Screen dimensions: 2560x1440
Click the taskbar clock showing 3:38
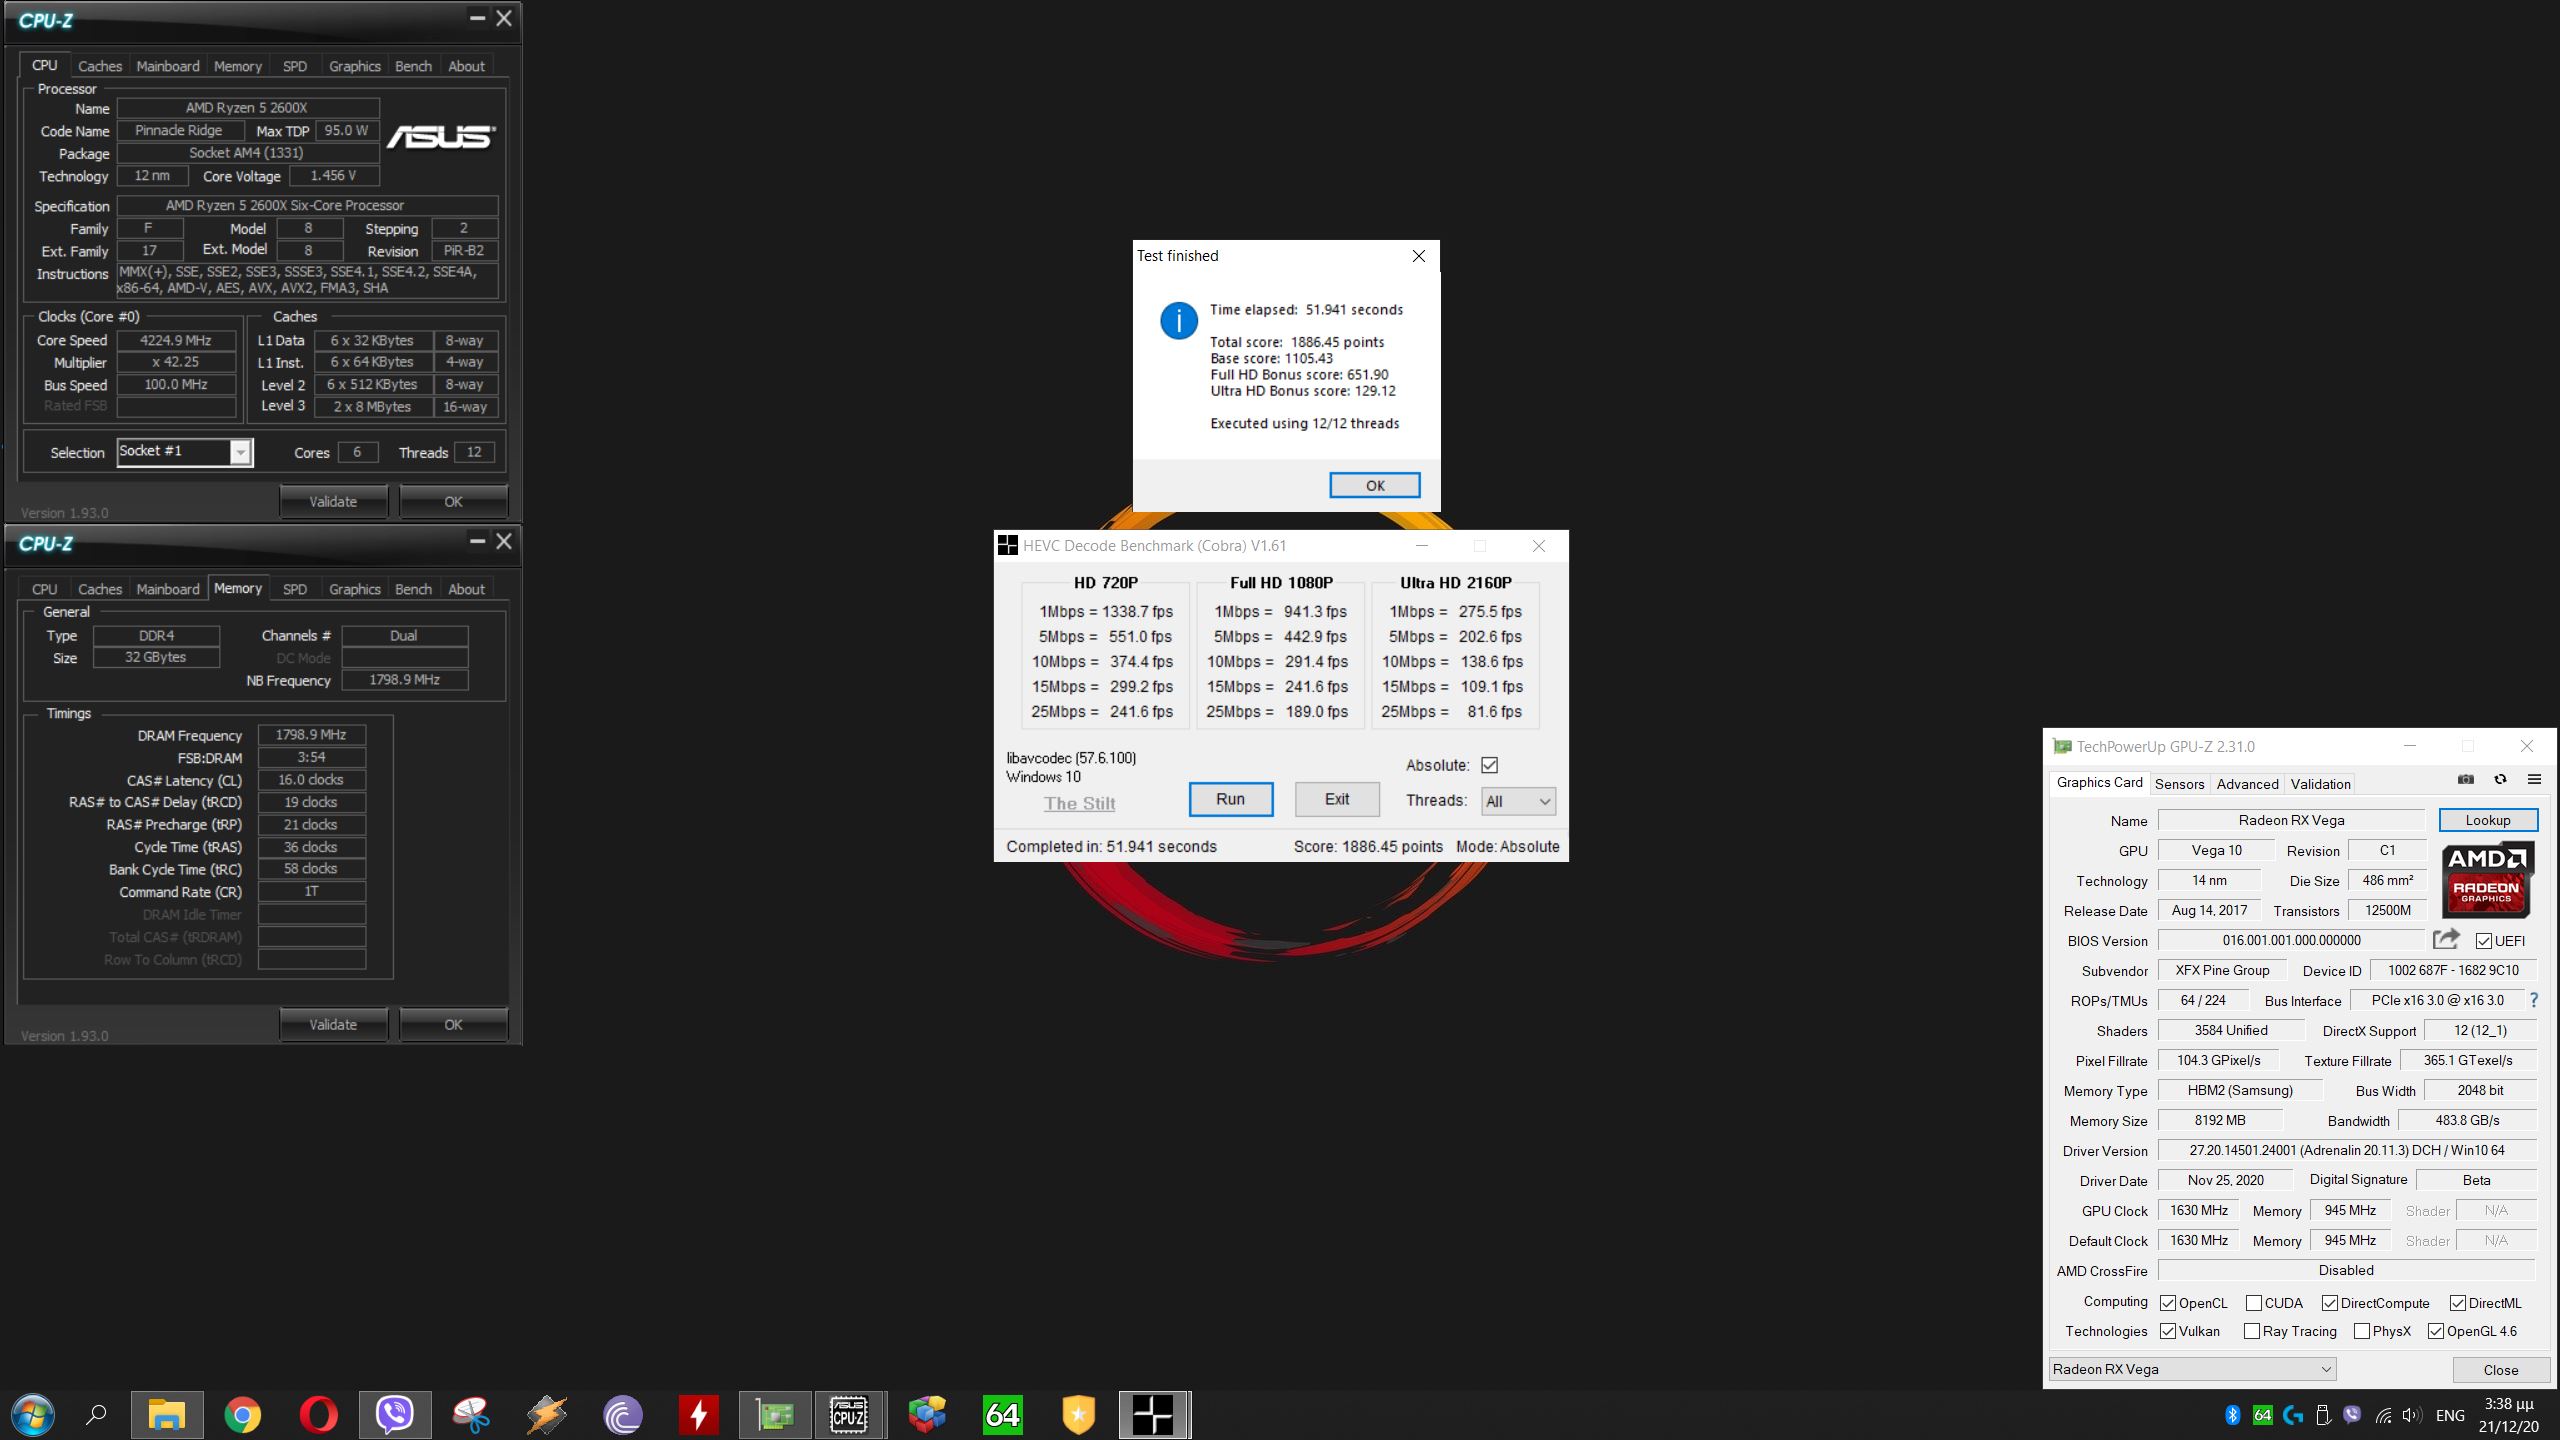2510,1415
